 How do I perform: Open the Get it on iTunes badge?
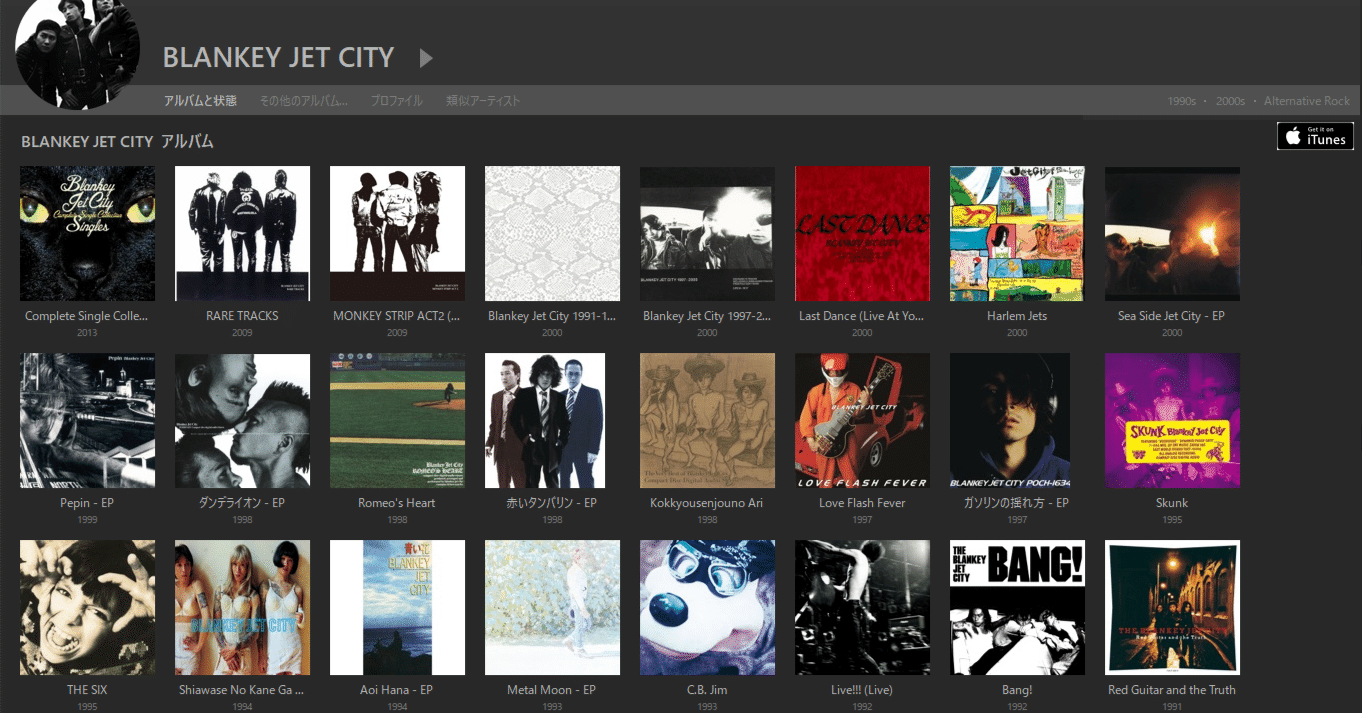pos(1315,136)
